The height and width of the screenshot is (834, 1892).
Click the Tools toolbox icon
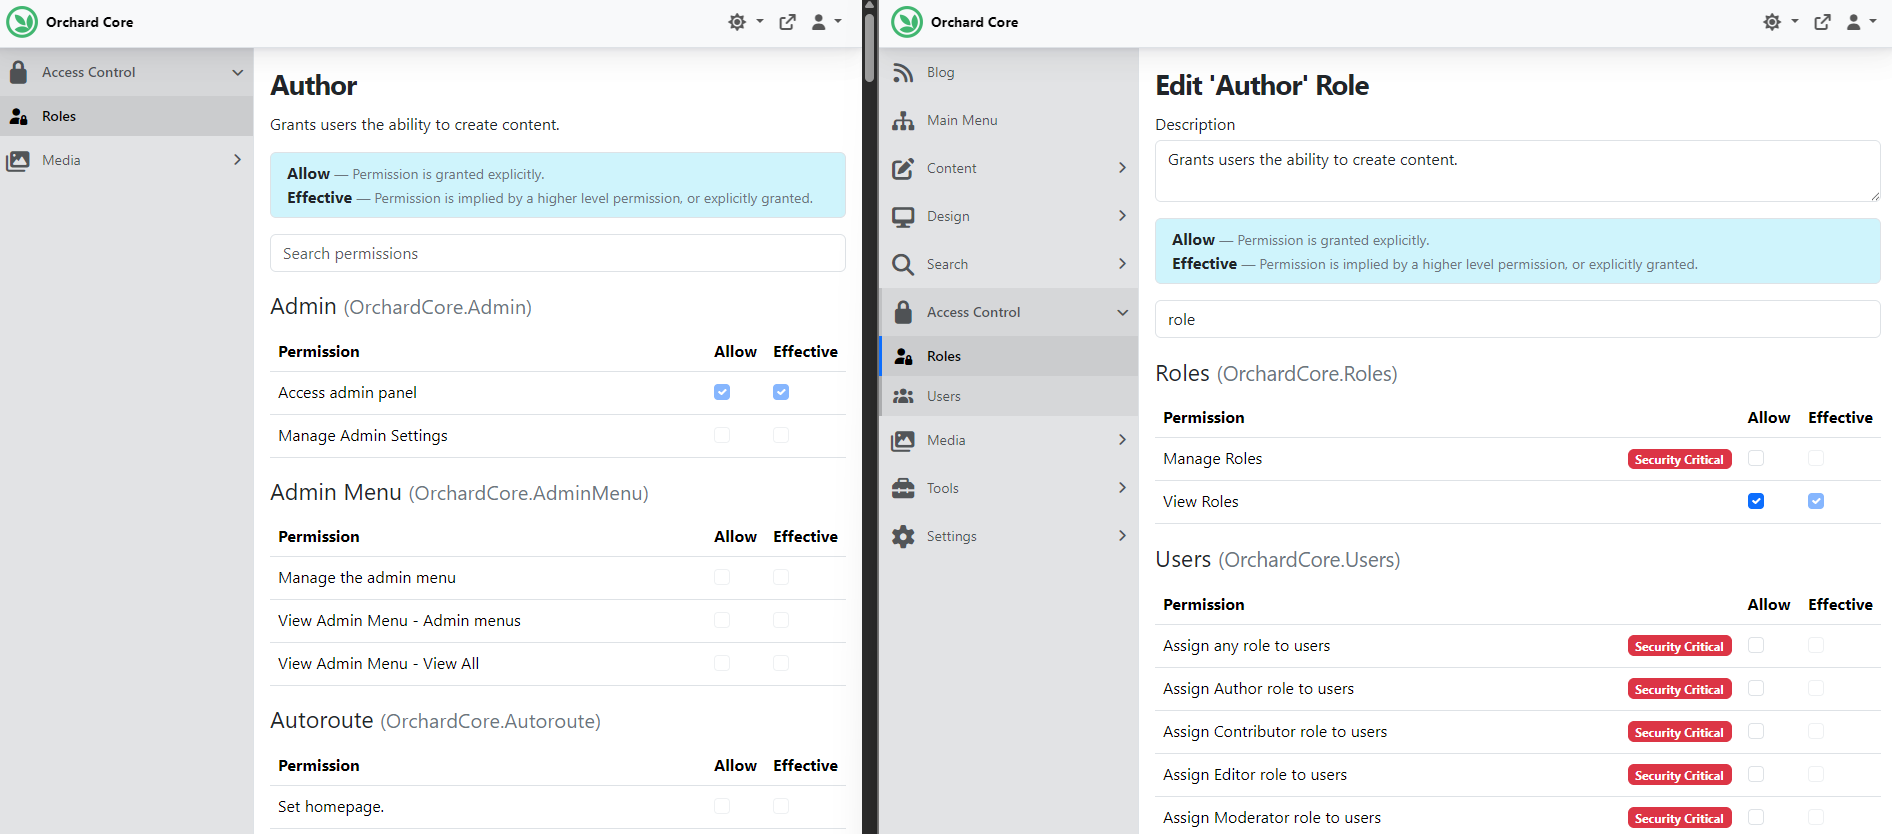(x=903, y=488)
